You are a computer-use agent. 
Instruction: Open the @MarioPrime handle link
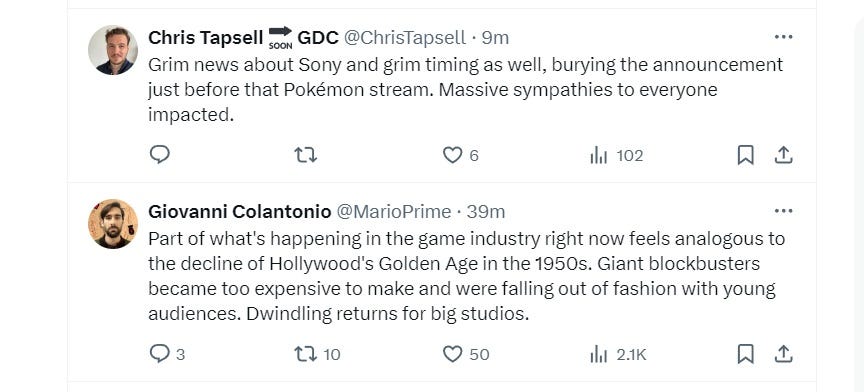pyautogui.click(x=393, y=212)
